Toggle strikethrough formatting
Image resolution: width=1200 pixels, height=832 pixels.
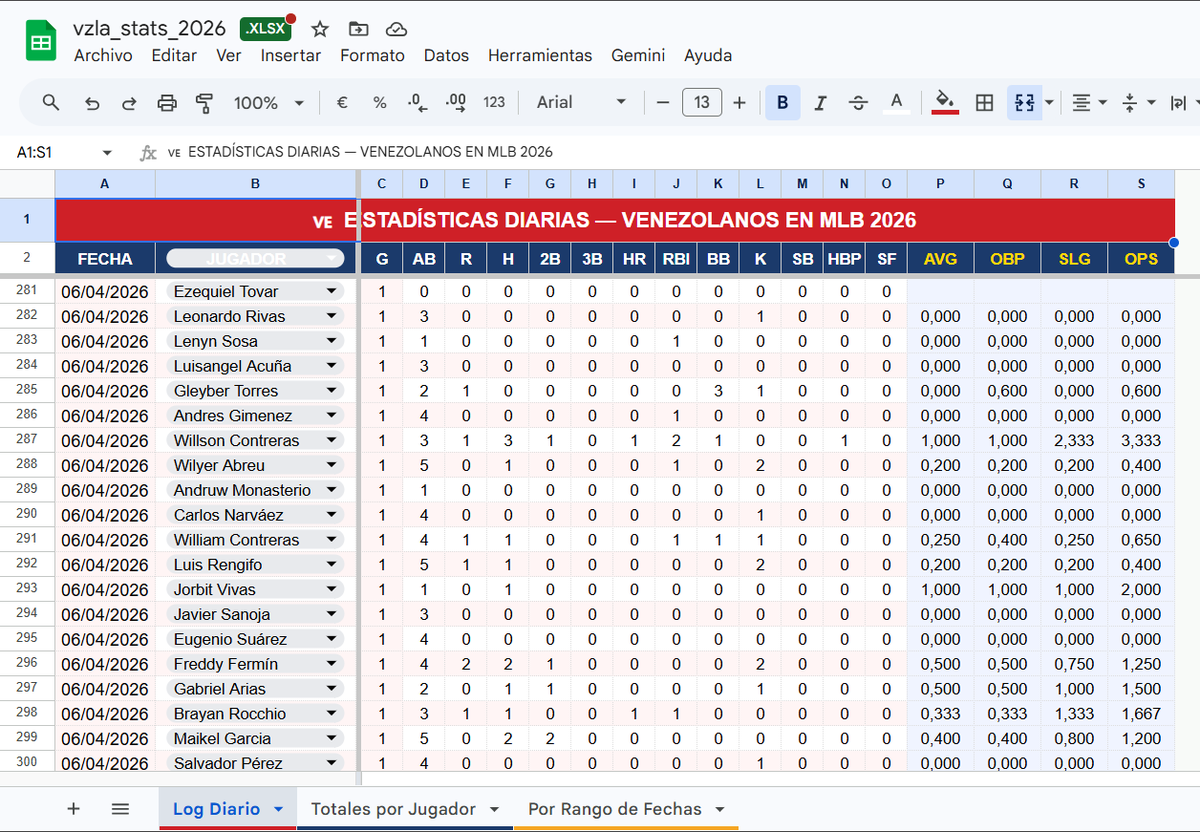pyautogui.click(x=858, y=102)
